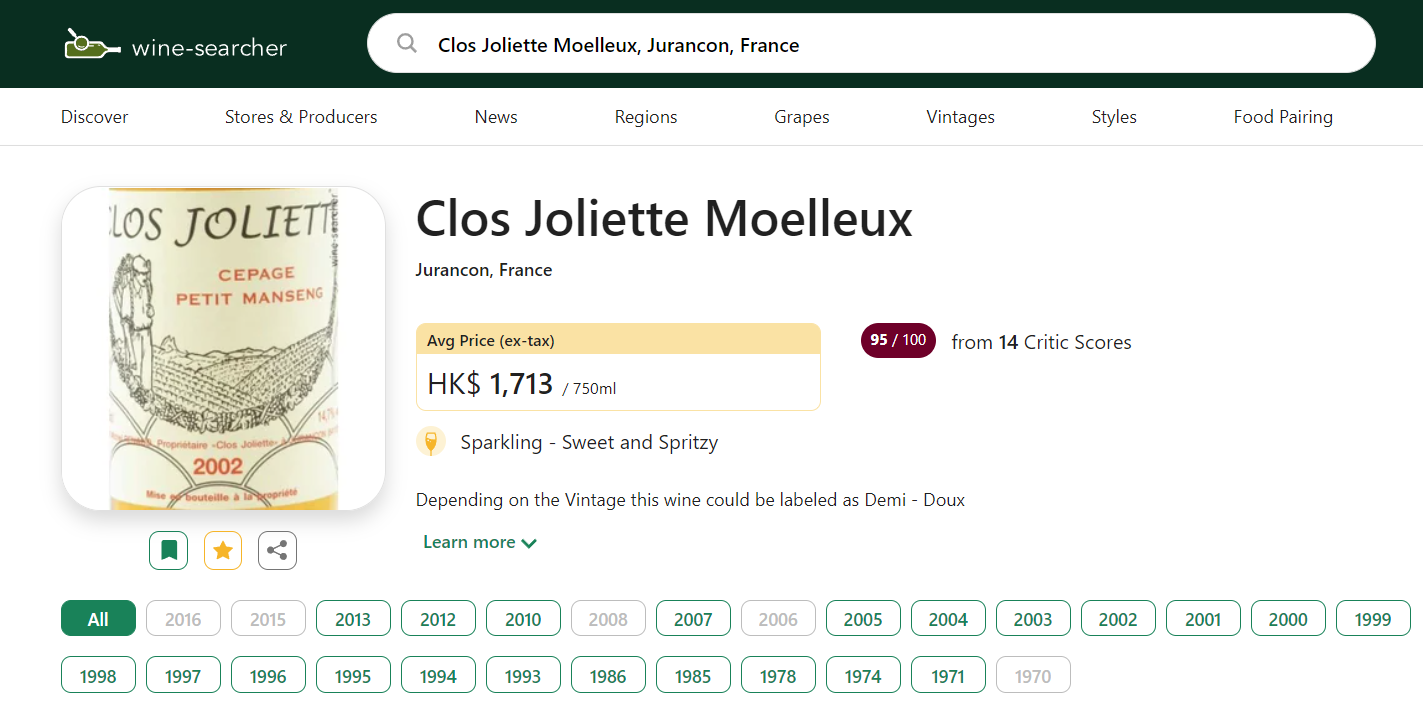Select the 2013 vintage filter

point(353,619)
